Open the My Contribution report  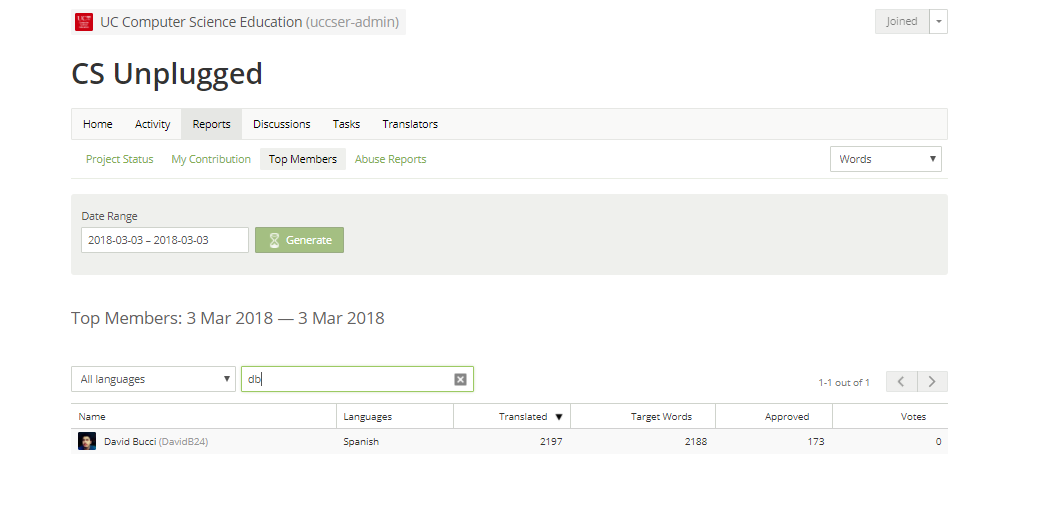tap(211, 159)
